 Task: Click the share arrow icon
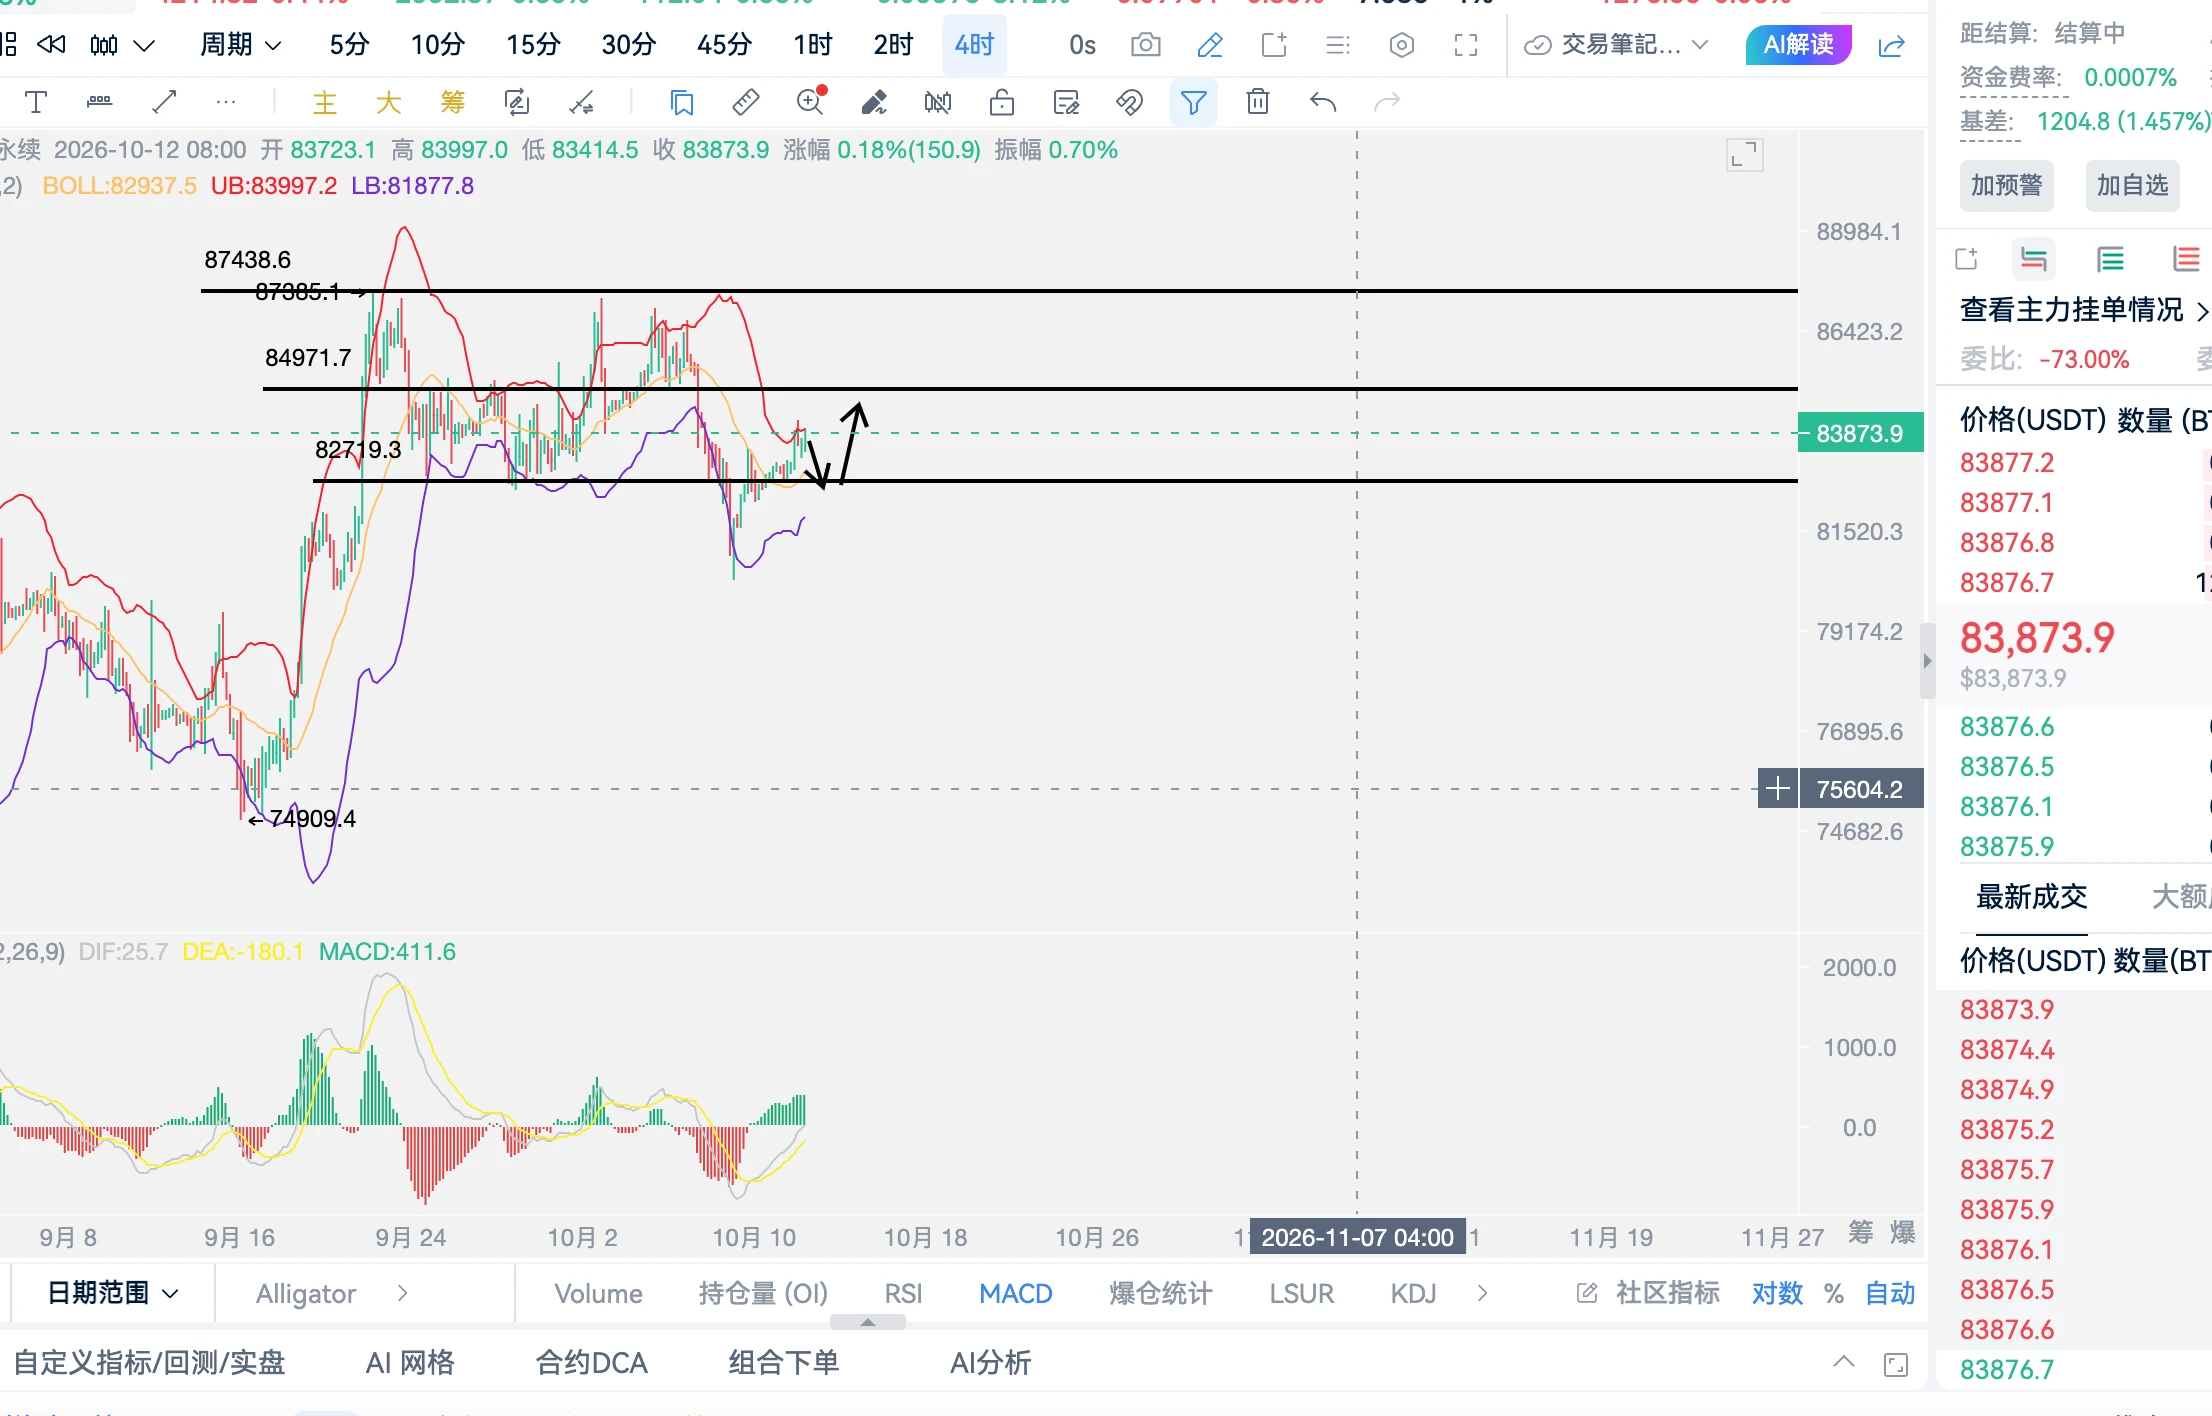pos(1892,45)
